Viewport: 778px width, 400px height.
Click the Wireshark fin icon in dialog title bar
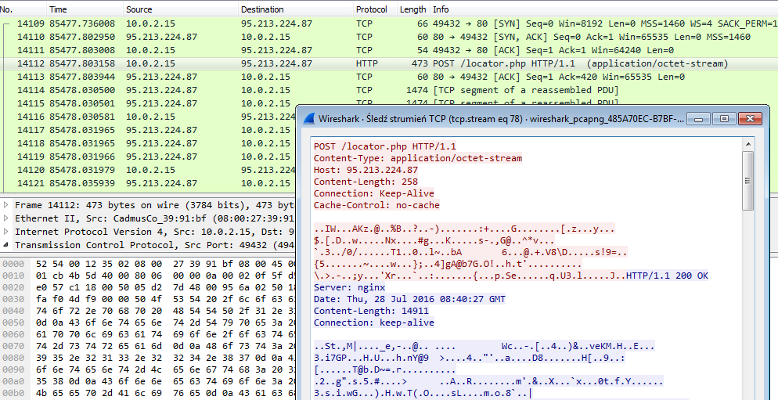tap(309, 118)
